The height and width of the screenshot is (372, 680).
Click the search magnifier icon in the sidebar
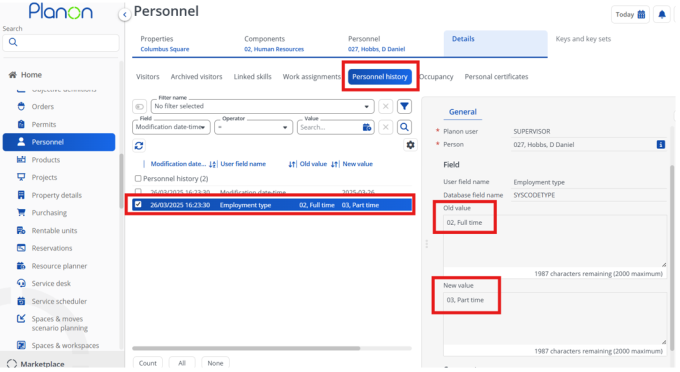13,42
